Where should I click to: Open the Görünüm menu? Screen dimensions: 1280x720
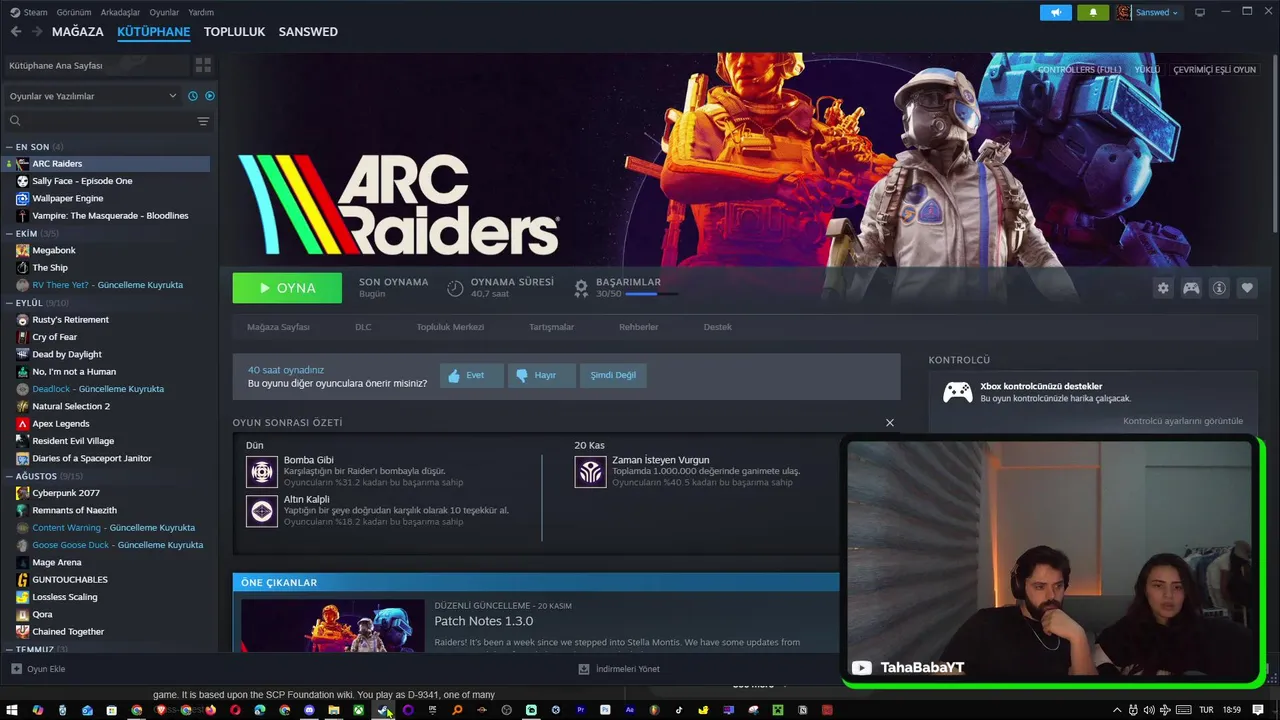[74, 12]
